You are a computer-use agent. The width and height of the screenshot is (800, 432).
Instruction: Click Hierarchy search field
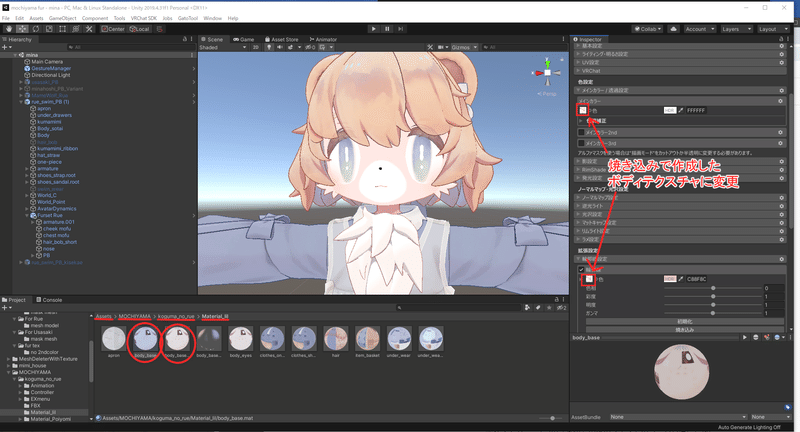(x=131, y=47)
